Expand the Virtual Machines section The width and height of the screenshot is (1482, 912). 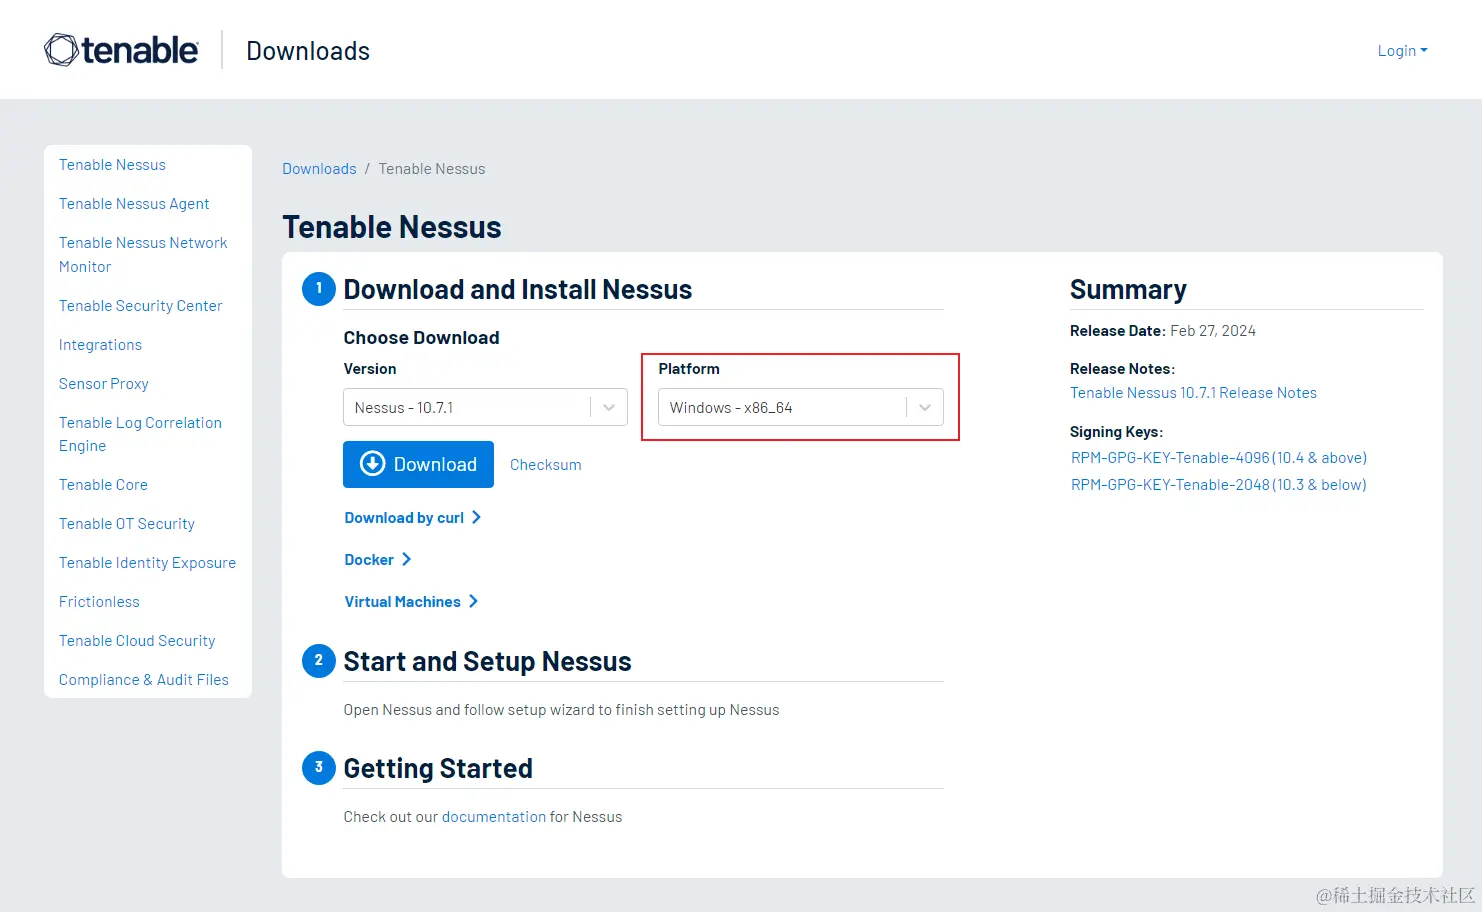pyautogui.click(x=411, y=602)
